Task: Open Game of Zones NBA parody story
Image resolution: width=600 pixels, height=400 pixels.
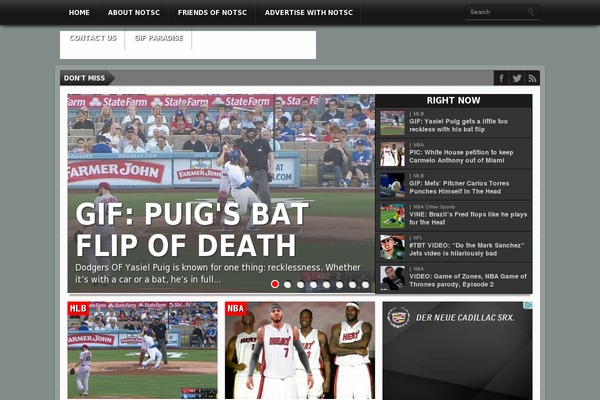Action: [468, 281]
